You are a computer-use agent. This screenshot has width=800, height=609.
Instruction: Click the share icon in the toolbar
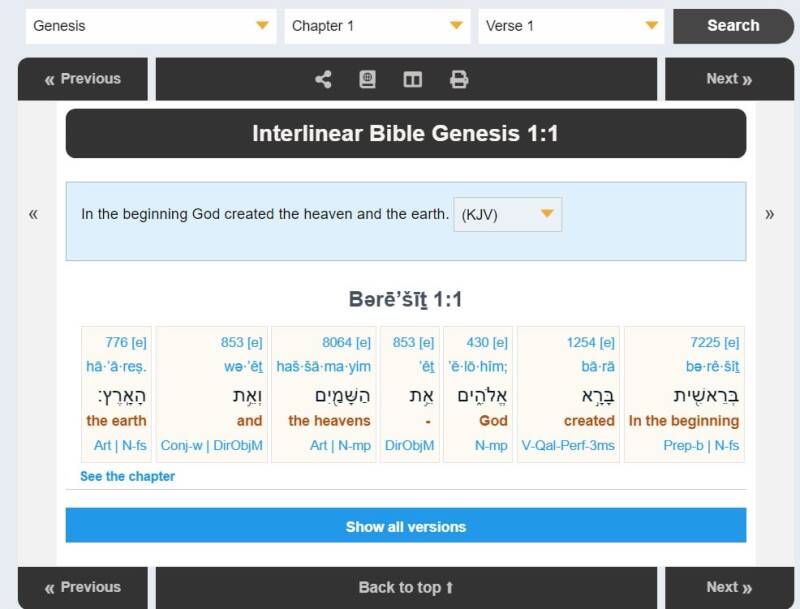tap(323, 79)
